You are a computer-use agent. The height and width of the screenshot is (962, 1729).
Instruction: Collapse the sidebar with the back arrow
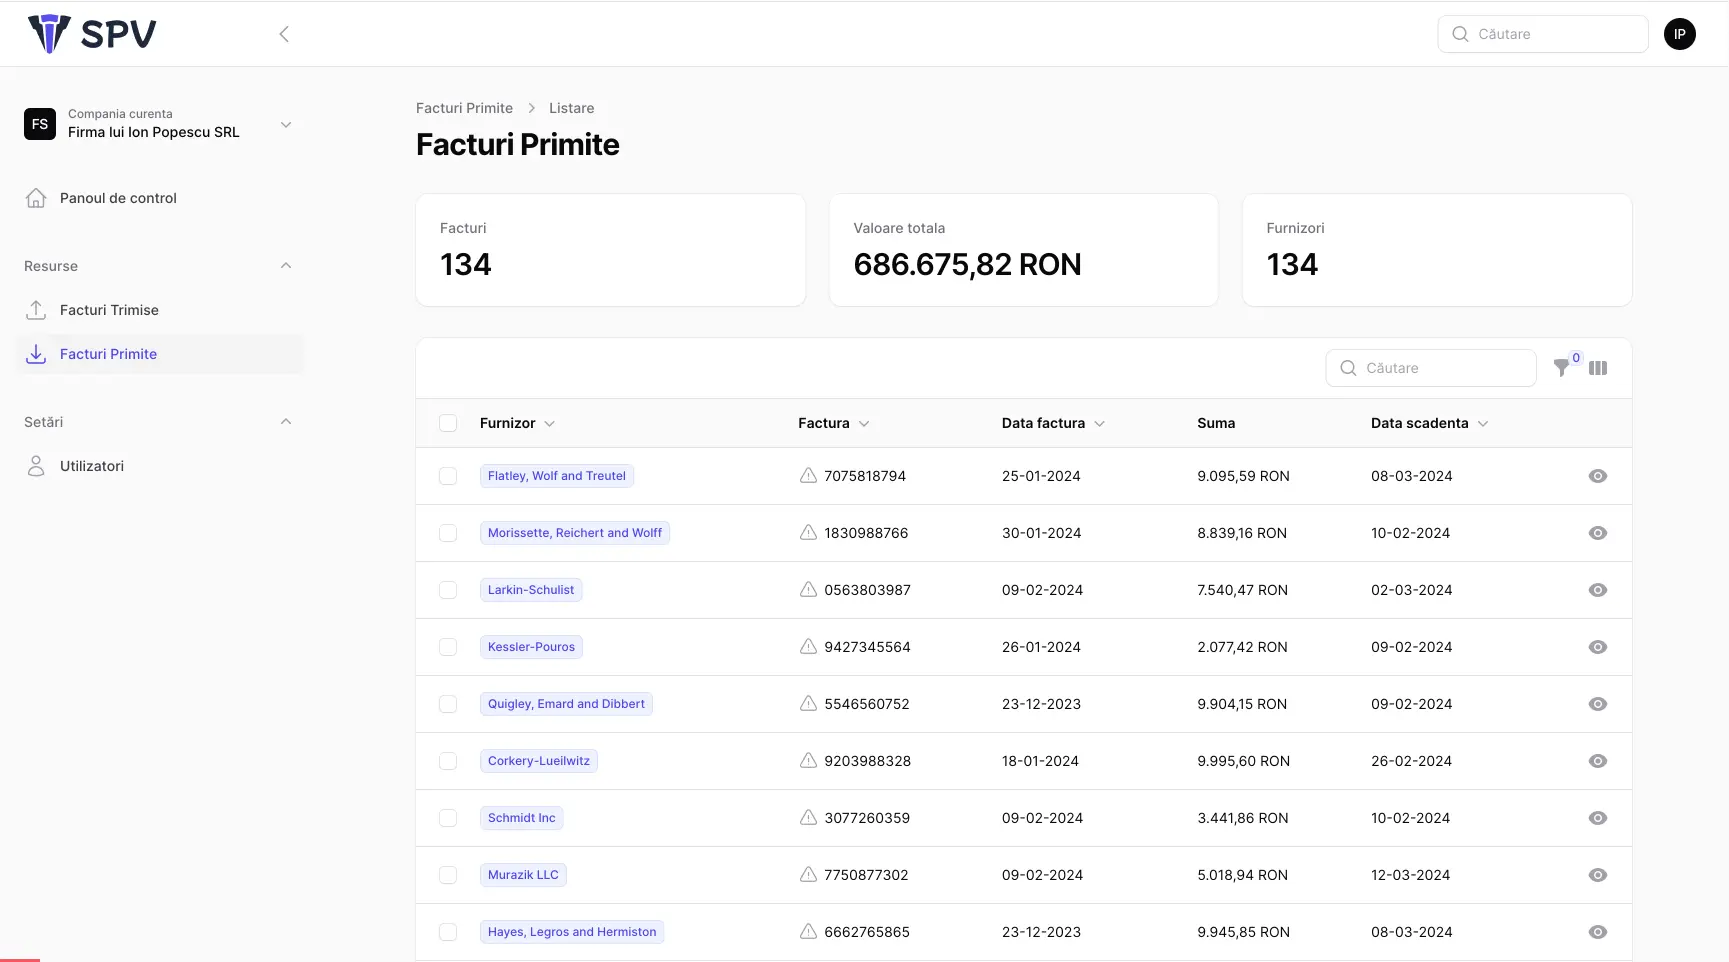point(284,34)
